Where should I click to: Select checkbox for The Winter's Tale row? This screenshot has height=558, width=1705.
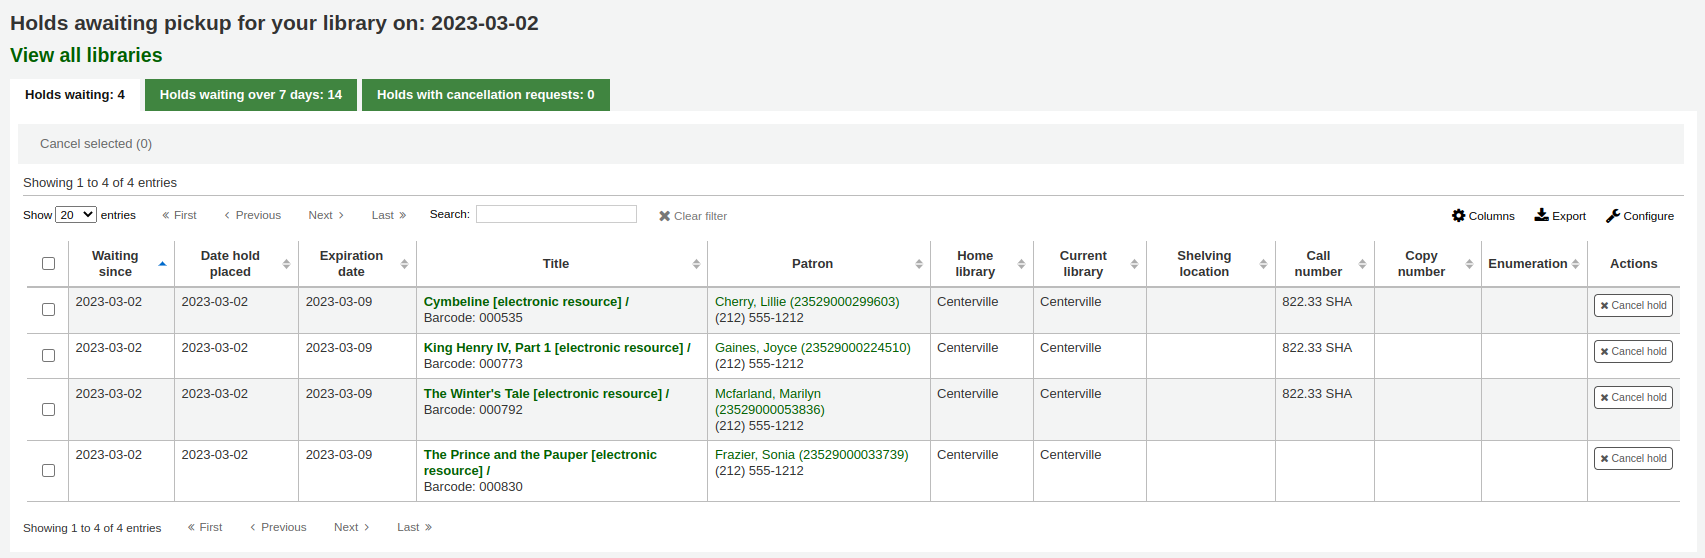[48, 409]
